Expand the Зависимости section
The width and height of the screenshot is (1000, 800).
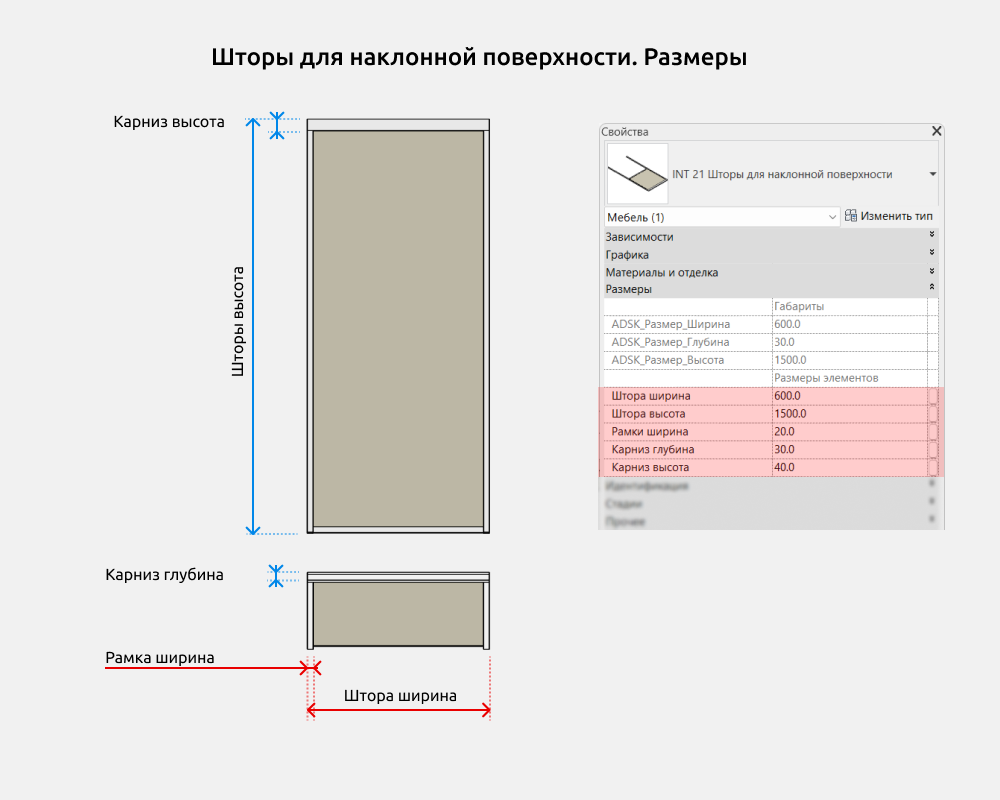click(x=931, y=235)
